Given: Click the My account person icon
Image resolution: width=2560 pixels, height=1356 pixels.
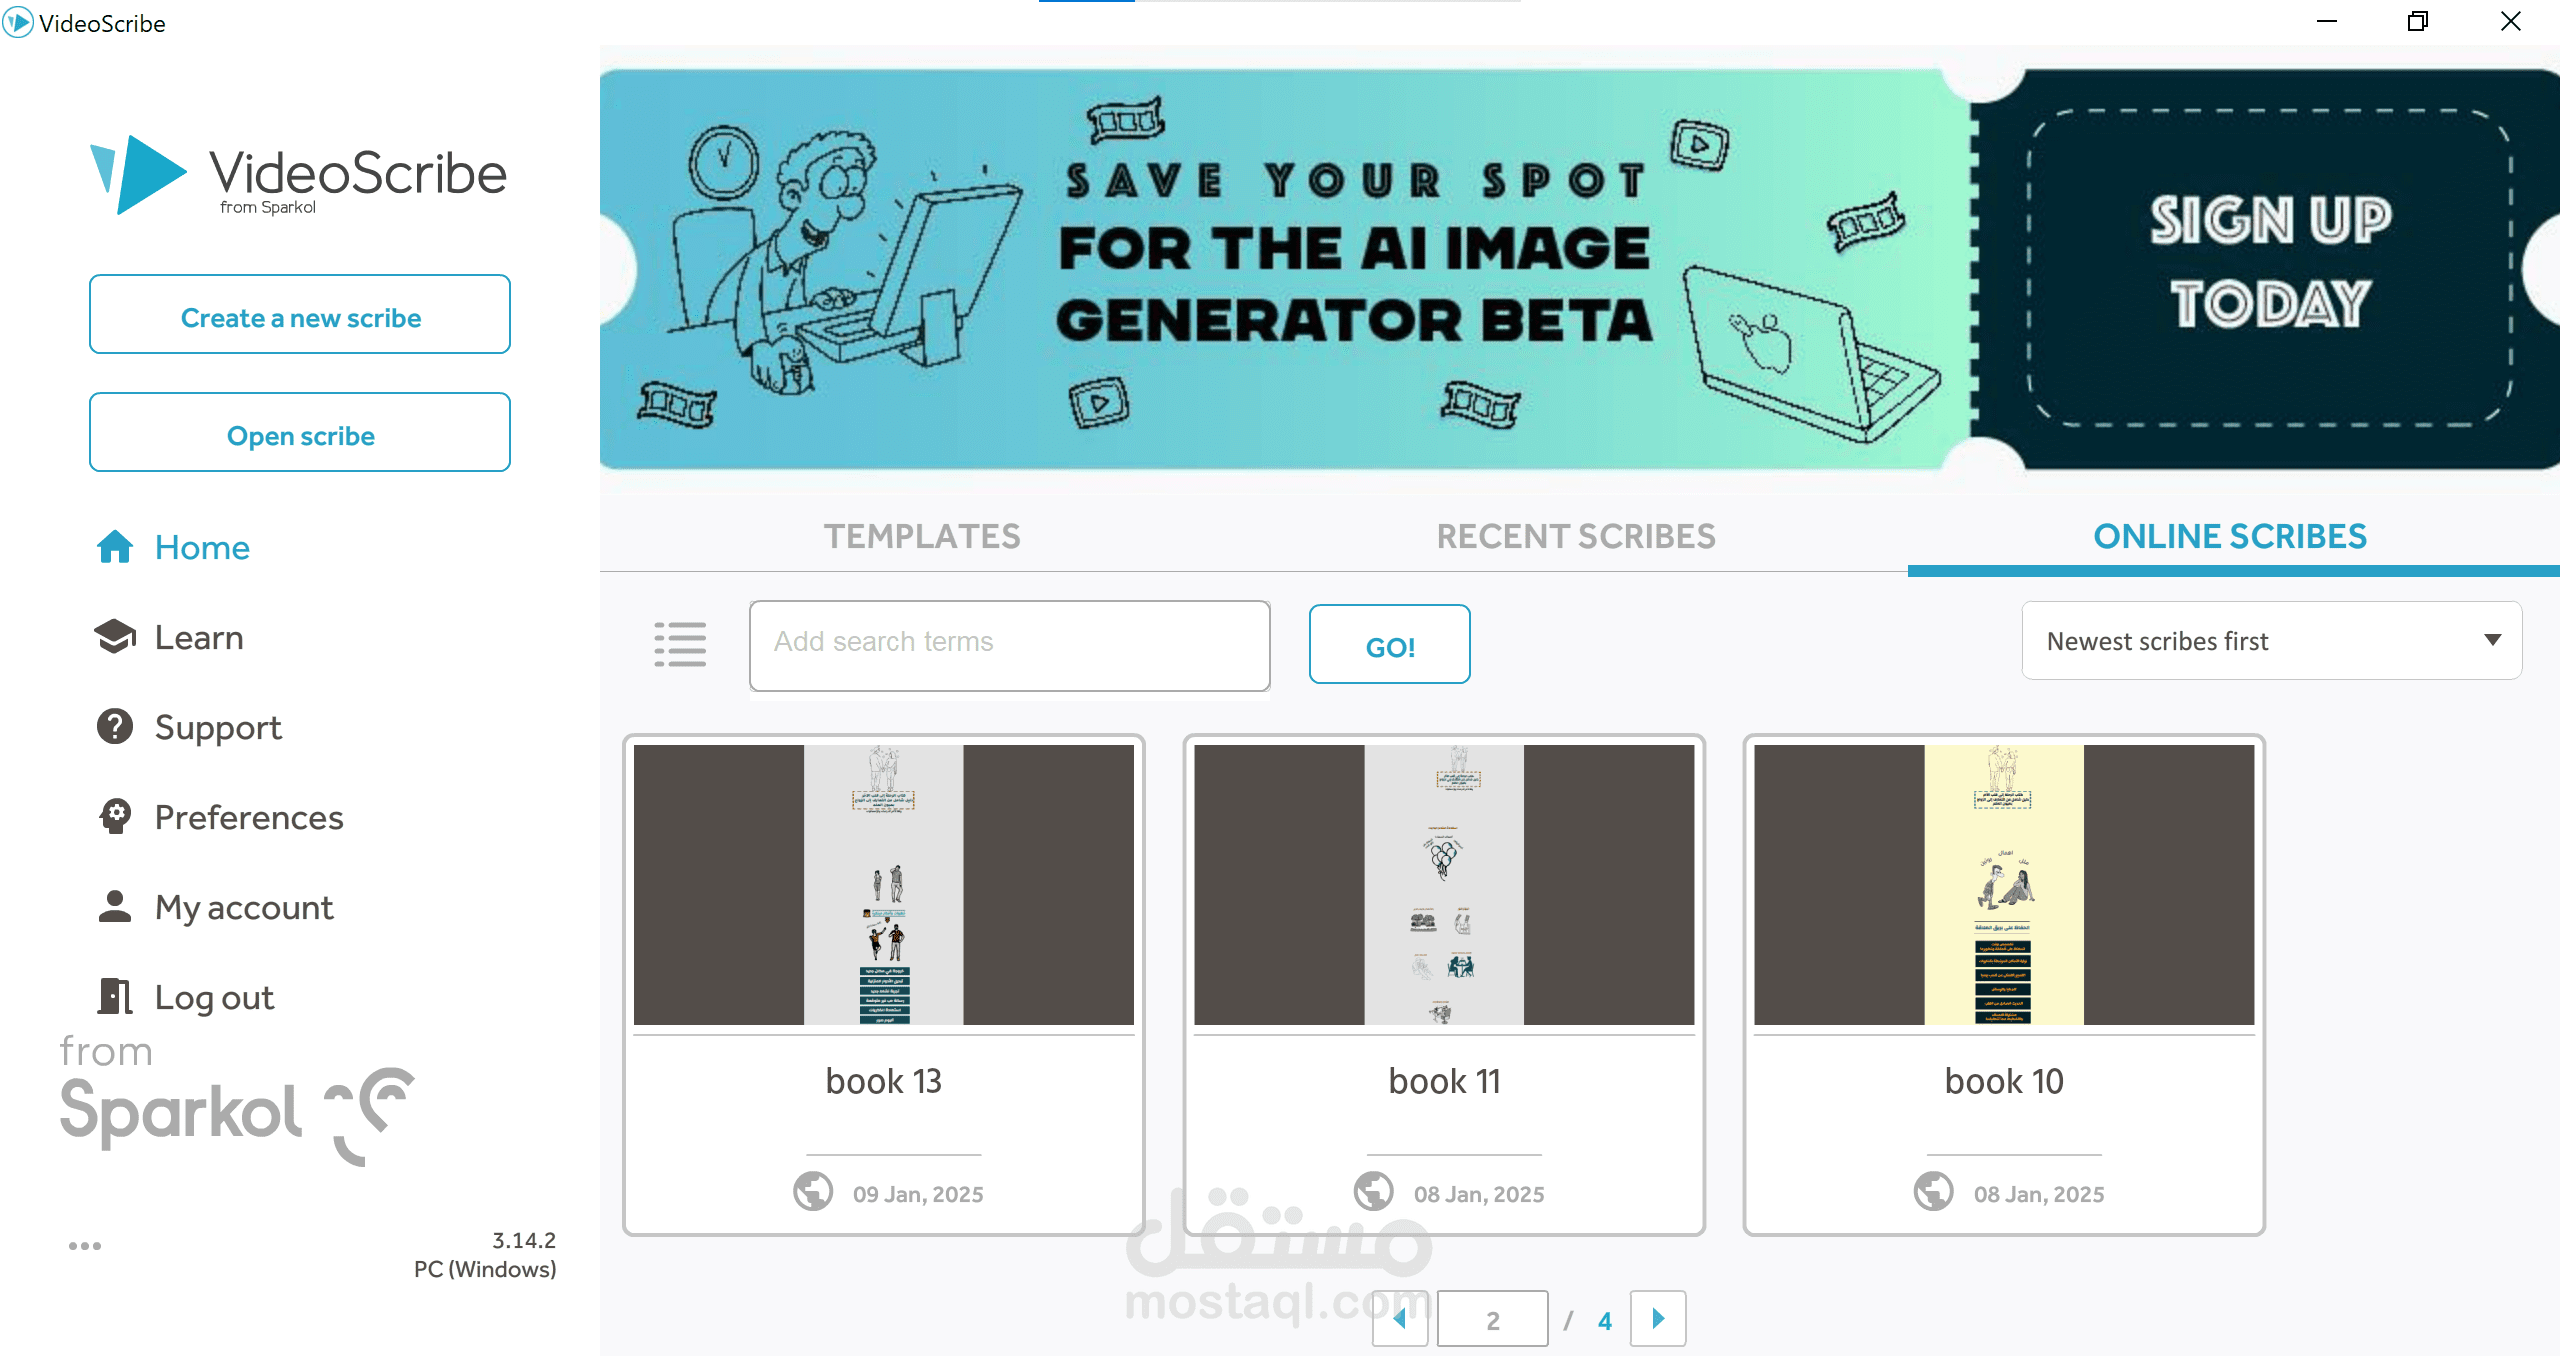Looking at the screenshot, I should (115, 907).
